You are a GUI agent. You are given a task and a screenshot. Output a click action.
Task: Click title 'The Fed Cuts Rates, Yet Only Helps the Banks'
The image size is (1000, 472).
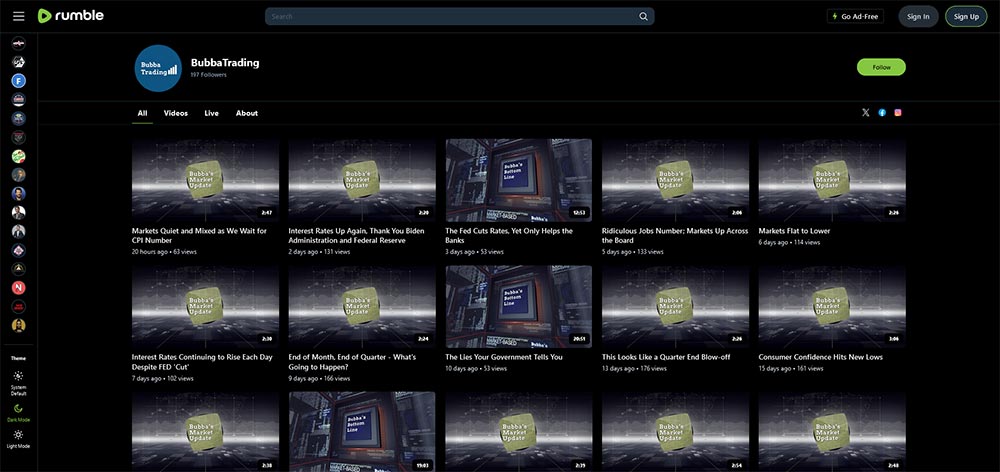(x=509, y=236)
